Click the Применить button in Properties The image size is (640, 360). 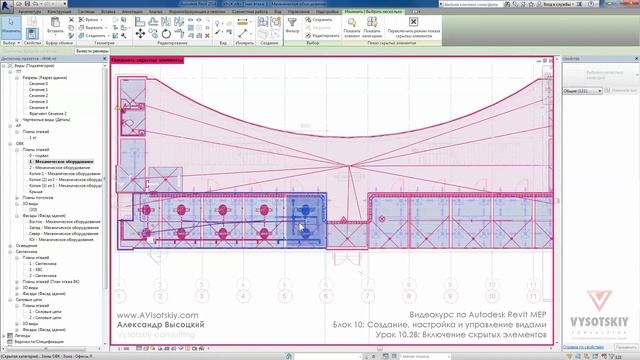626,347
